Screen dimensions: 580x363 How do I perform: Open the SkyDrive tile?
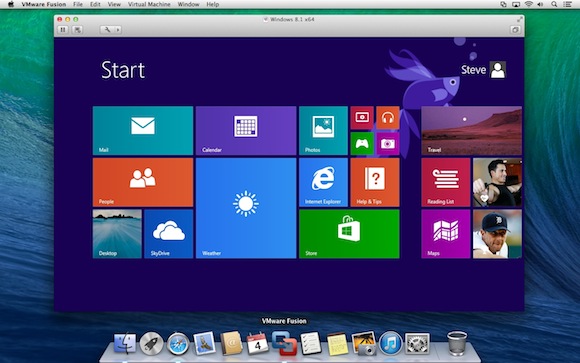tap(169, 234)
